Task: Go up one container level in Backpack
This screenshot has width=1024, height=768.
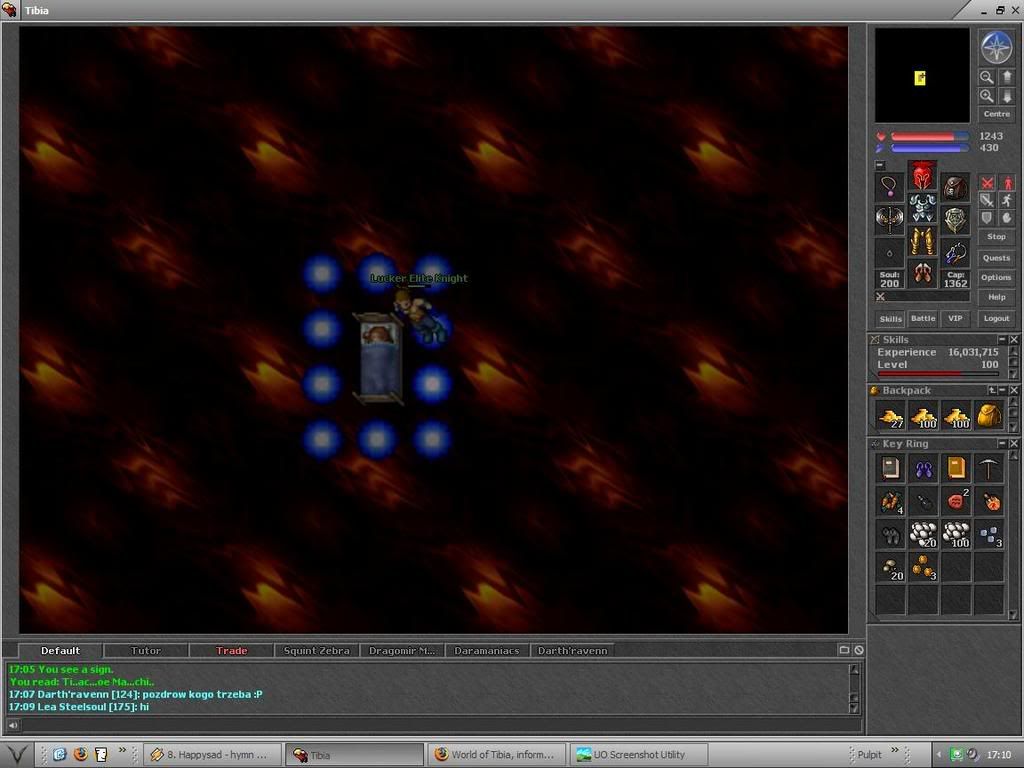Action: click(992, 390)
